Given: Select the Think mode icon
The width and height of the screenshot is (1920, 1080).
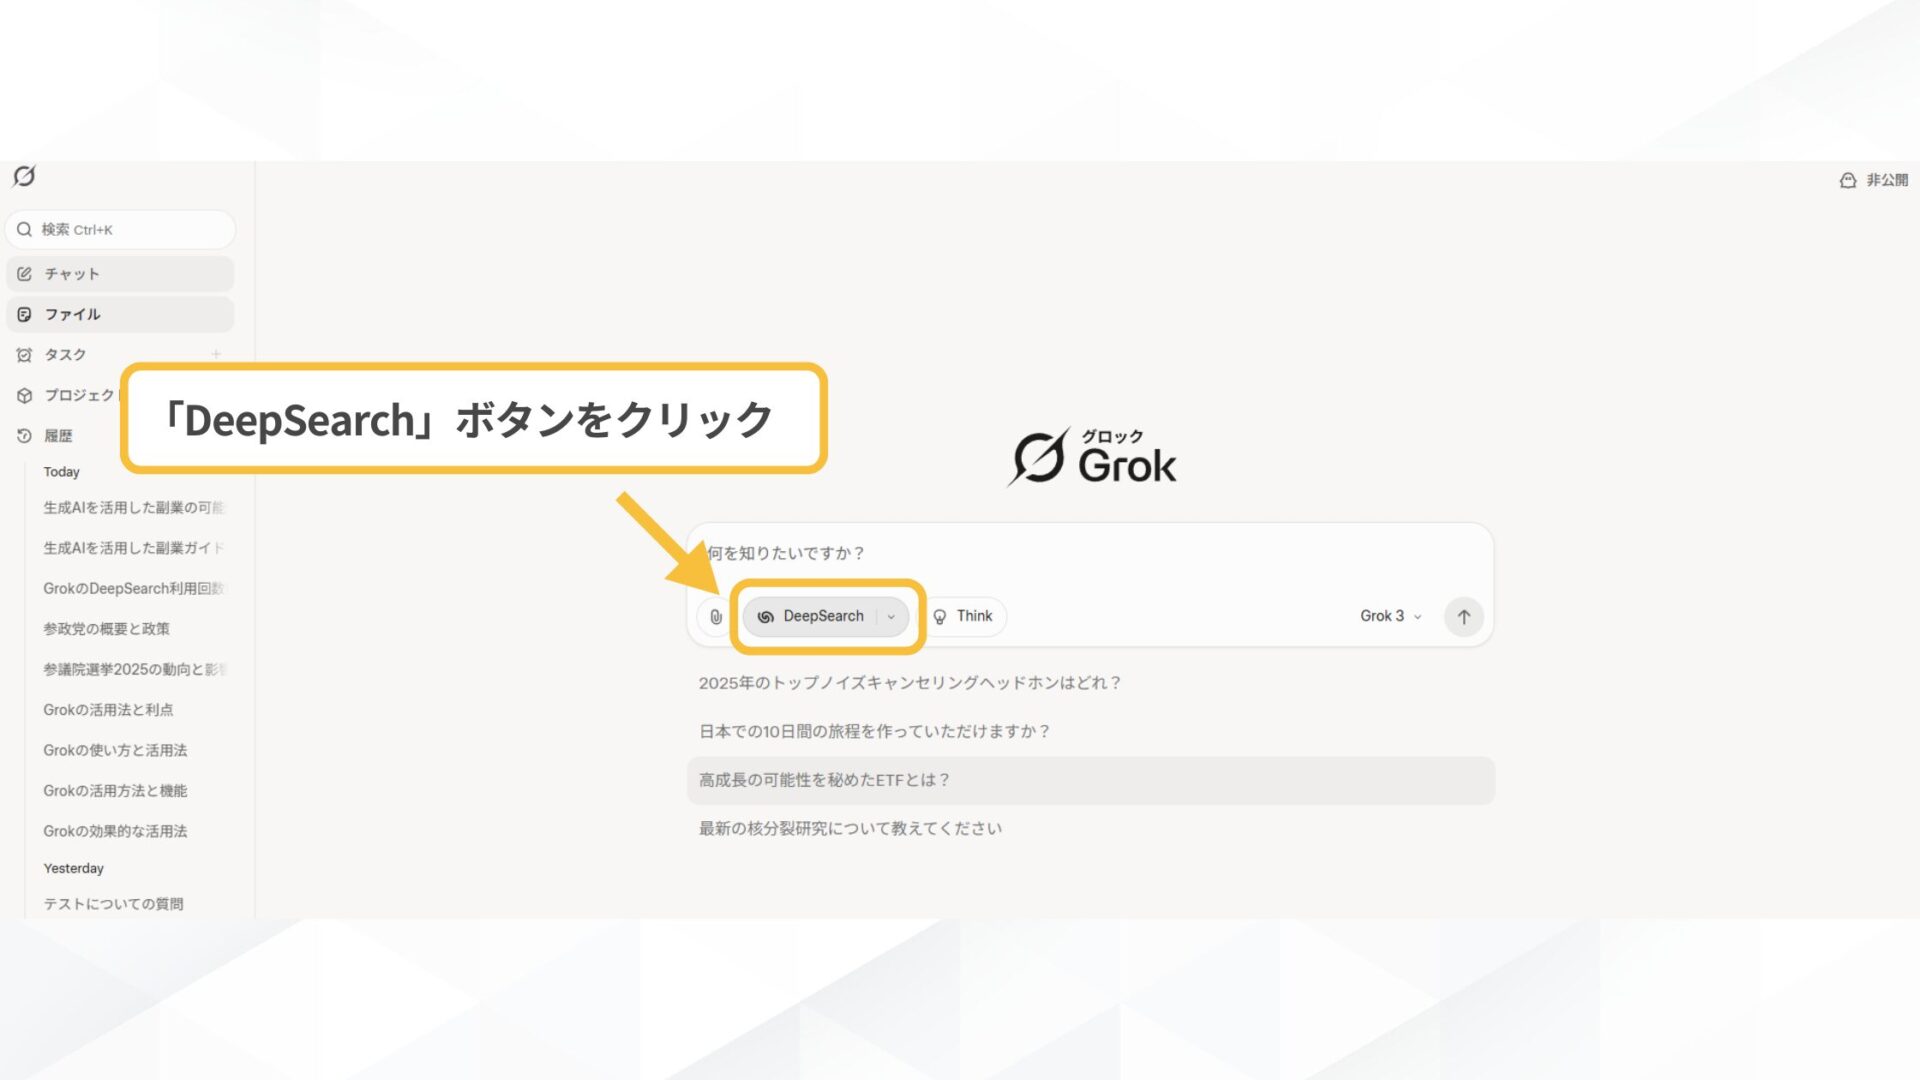Looking at the screenshot, I should pos(938,616).
